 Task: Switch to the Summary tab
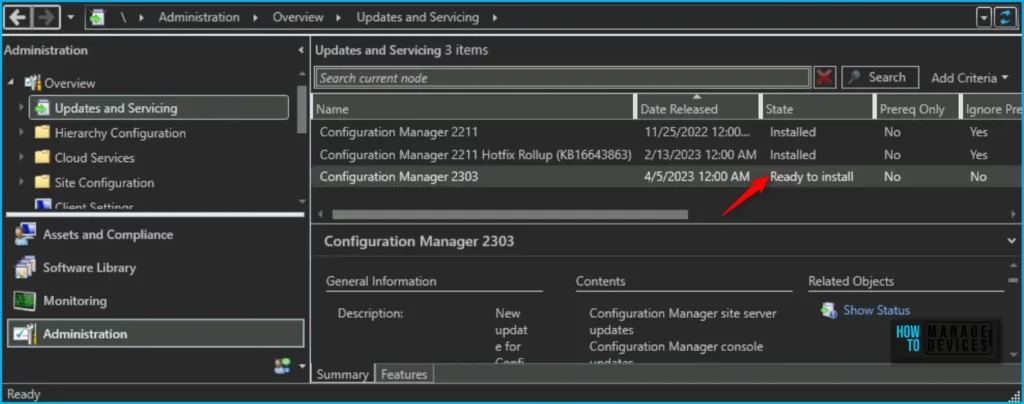[x=343, y=374]
